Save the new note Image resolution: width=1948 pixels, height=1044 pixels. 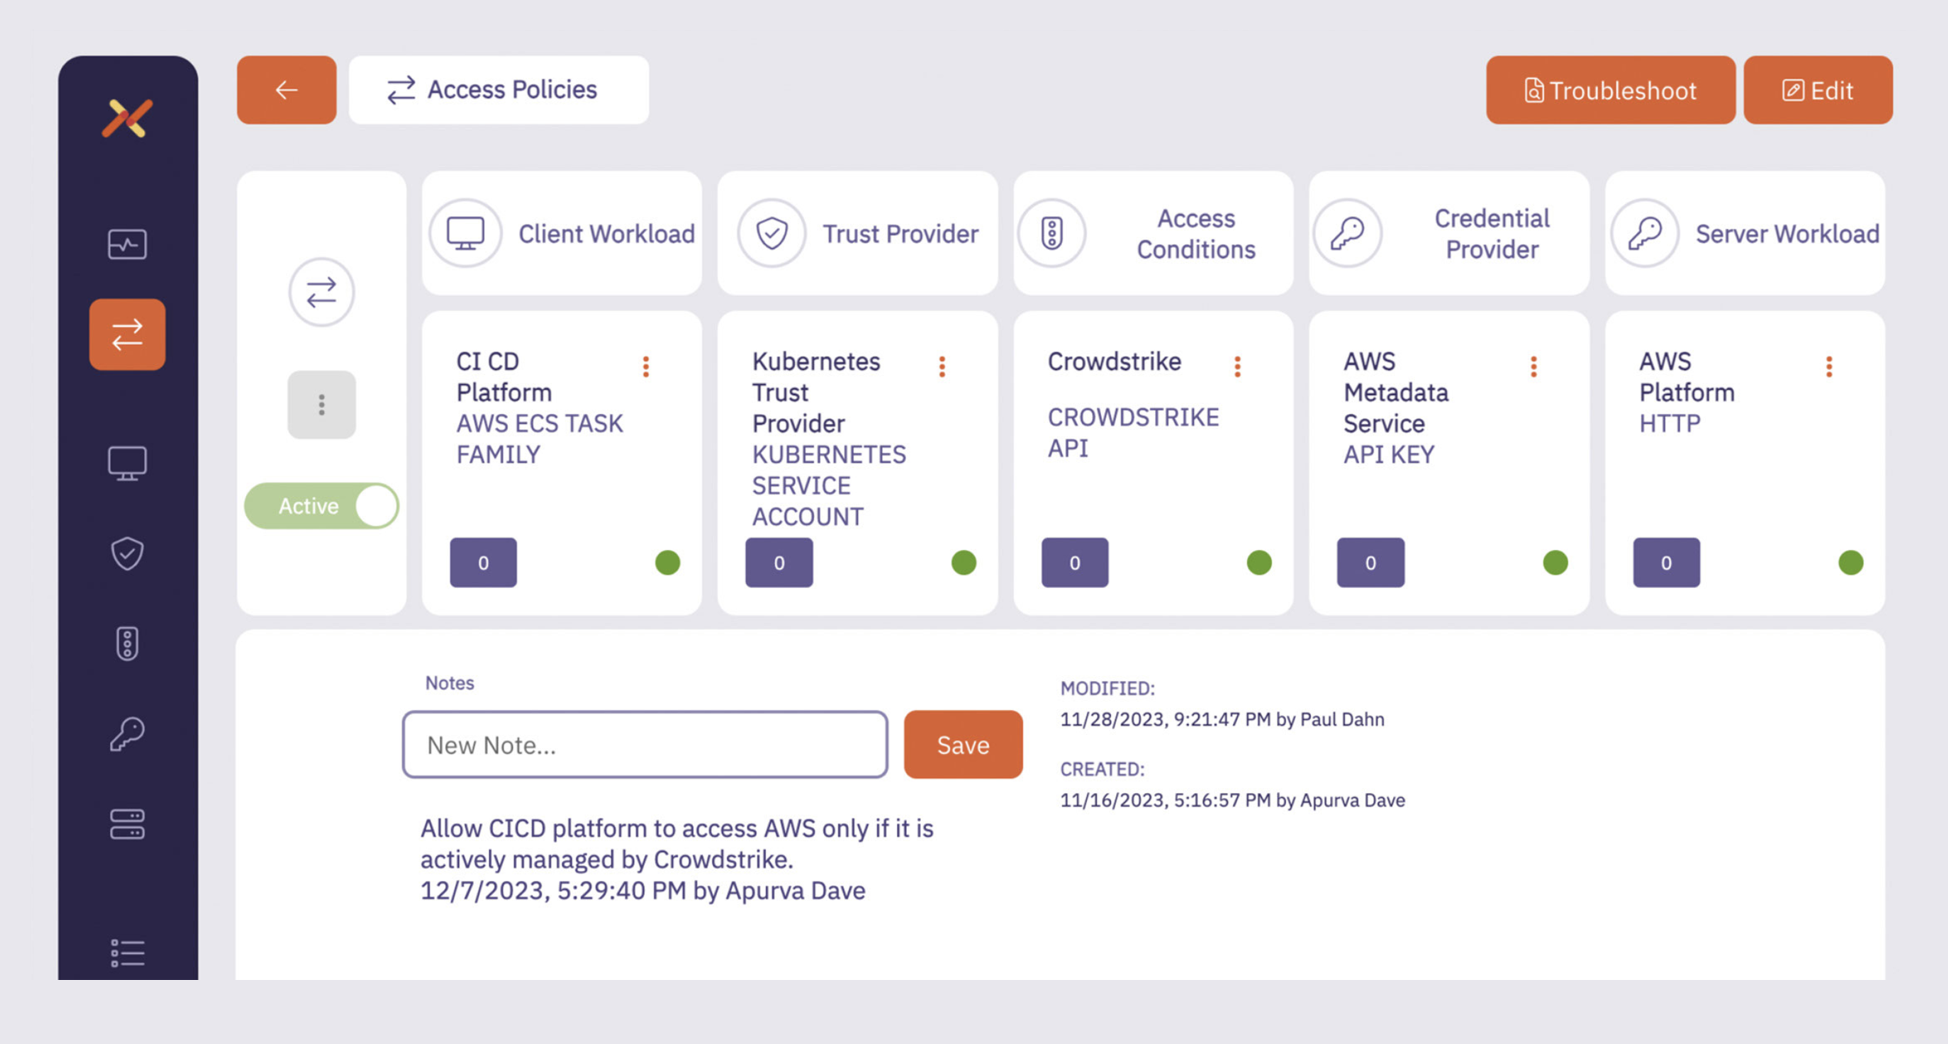click(962, 745)
